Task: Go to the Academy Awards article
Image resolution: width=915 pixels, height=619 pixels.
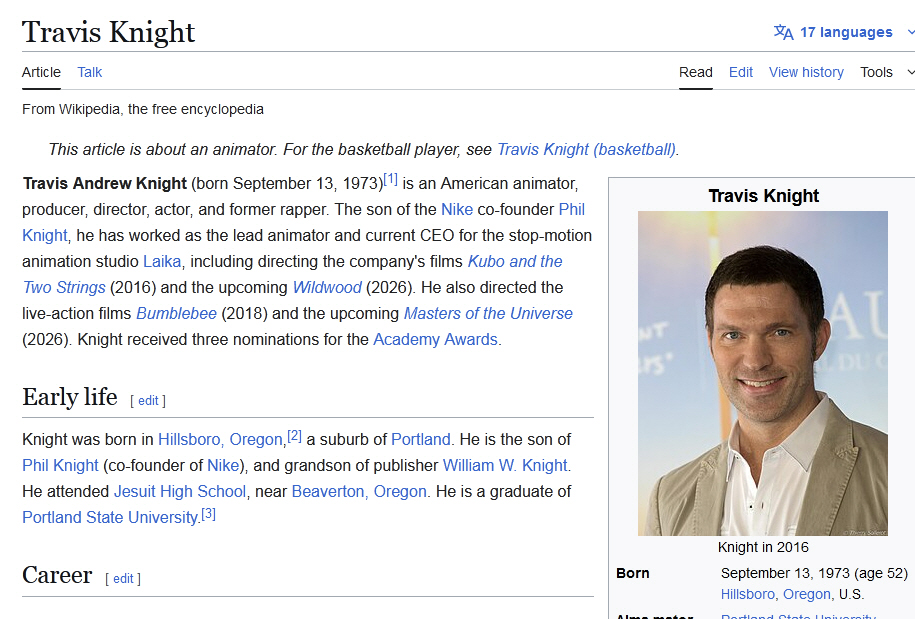Action: [435, 340]
